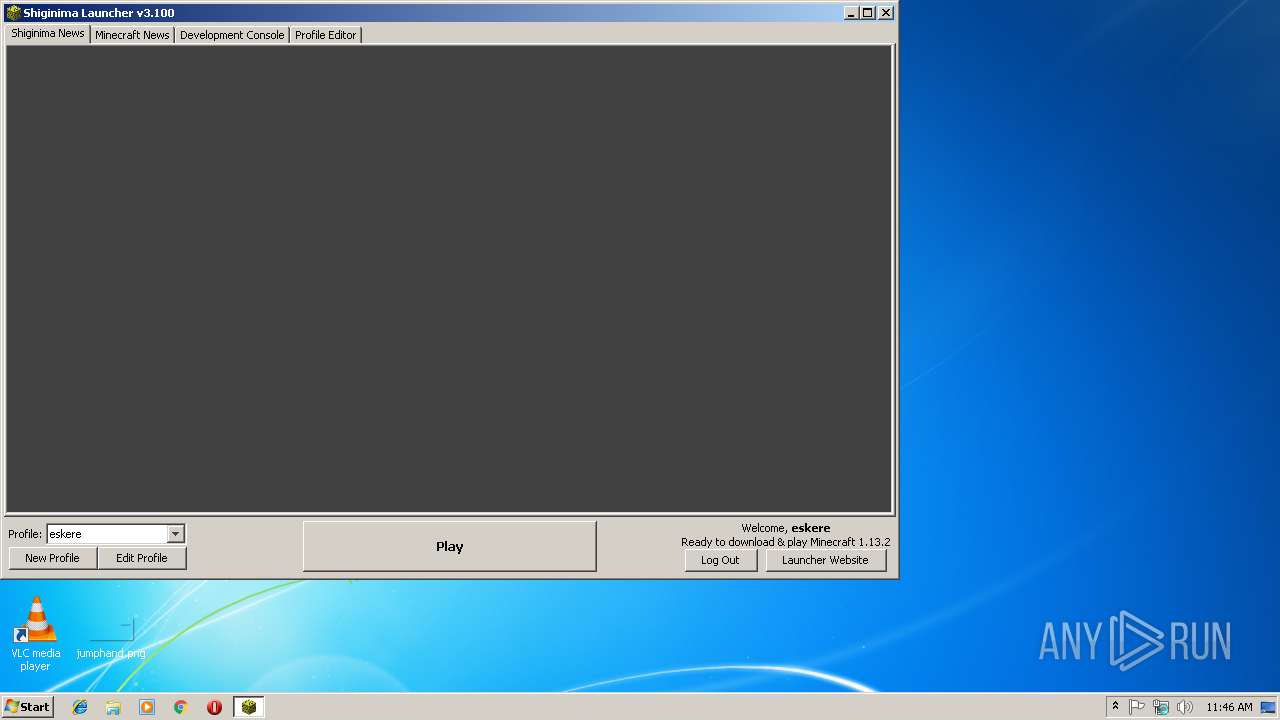
Task: Click the volume speaker tray icon
Action: click(1185, 707)
